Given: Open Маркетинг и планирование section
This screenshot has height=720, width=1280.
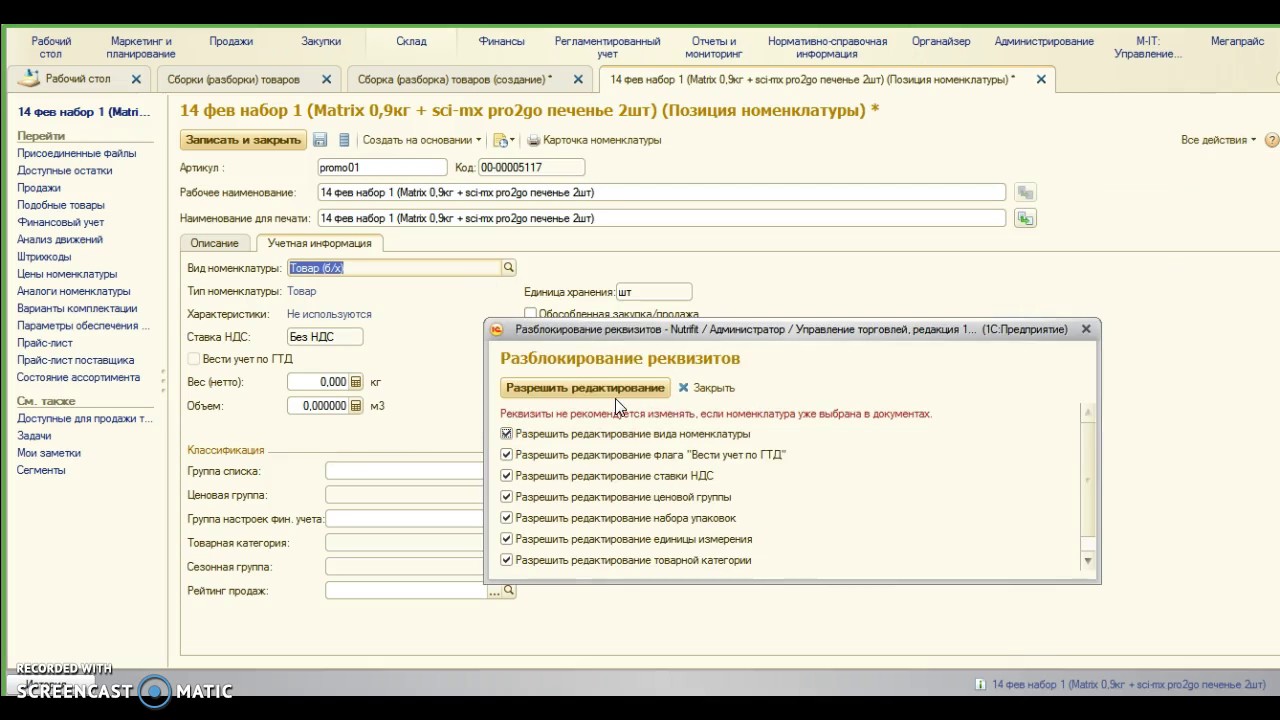Looking at the screenshot, I should point(141,47).
